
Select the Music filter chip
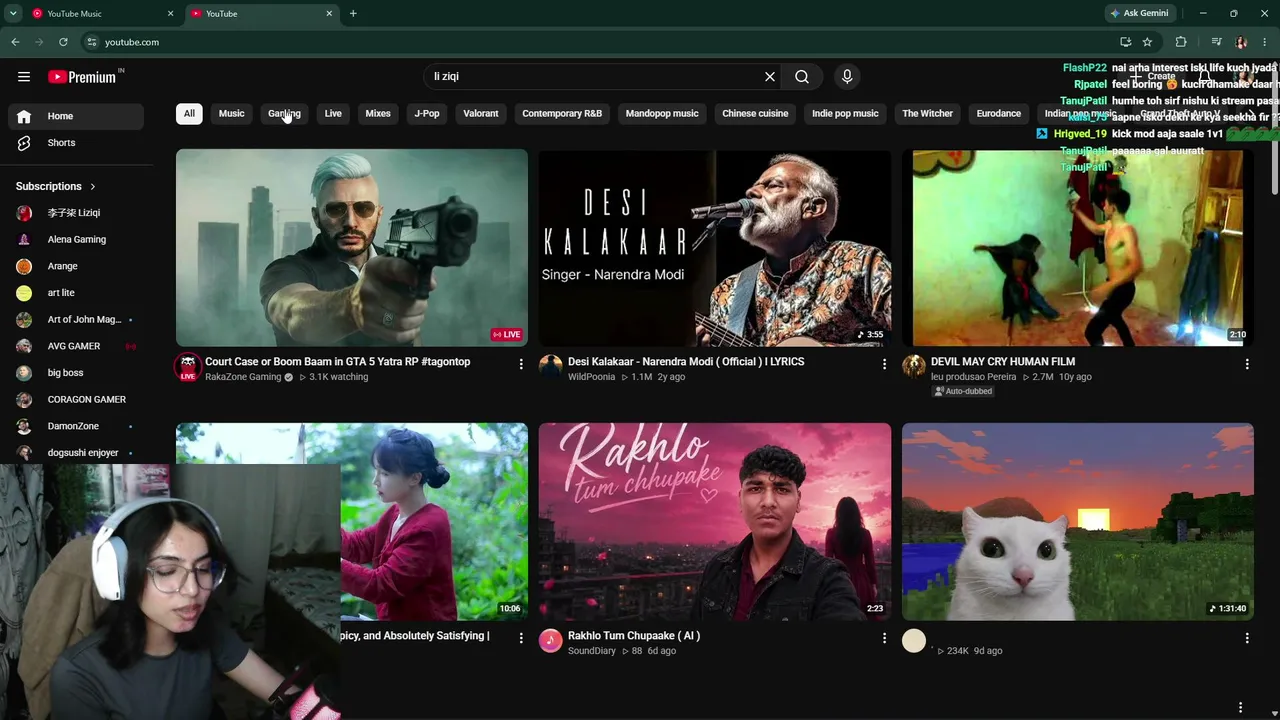pyautogui.click(x=231, y=114)
